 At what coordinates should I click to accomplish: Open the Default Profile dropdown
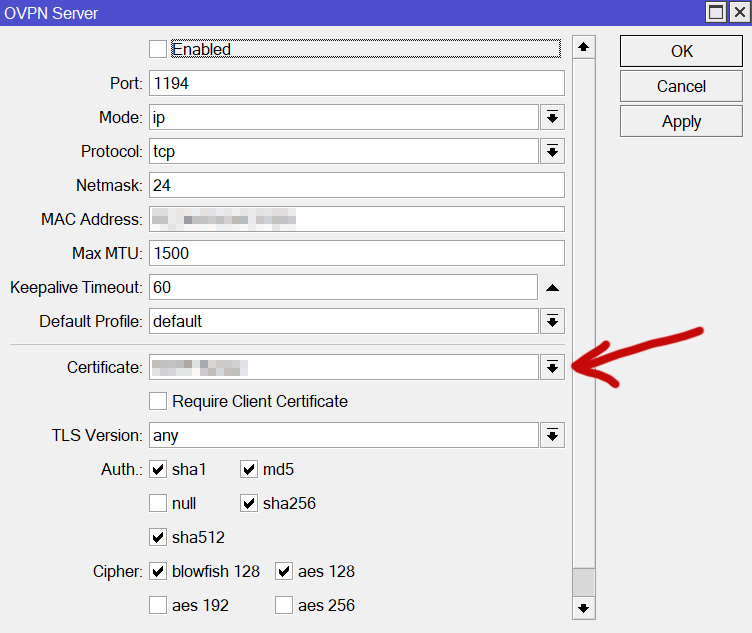pos(552,321)
